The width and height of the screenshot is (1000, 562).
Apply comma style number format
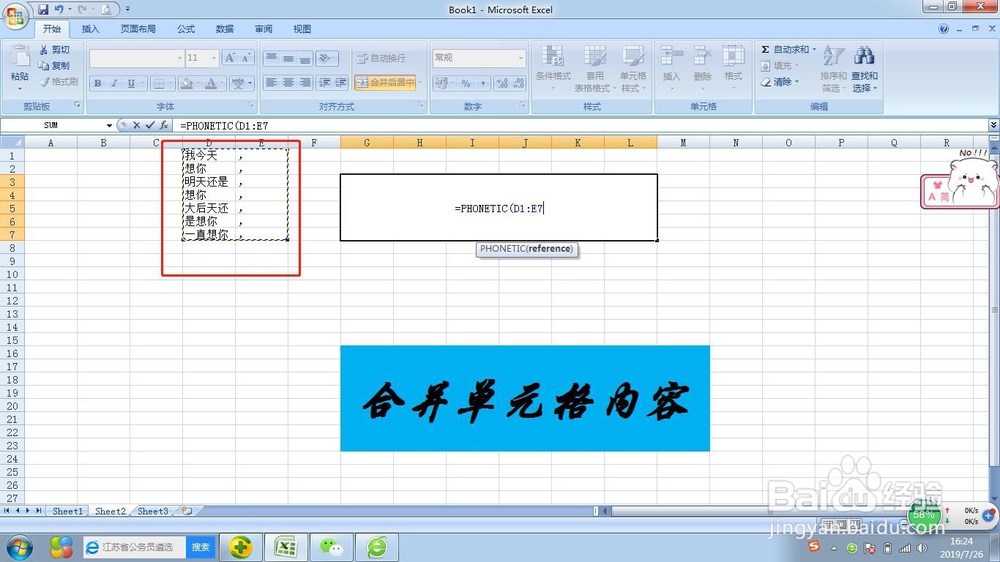tap(483, 83)
